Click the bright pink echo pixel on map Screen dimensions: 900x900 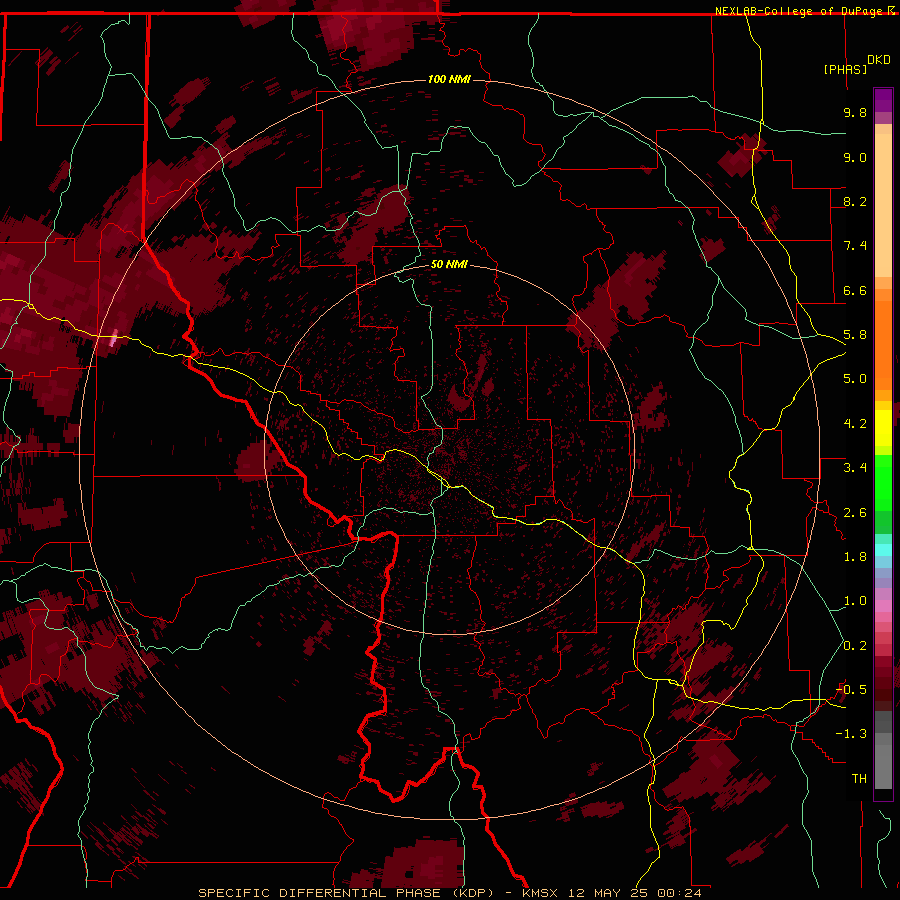pyautogui.click(x=113, y=339)
